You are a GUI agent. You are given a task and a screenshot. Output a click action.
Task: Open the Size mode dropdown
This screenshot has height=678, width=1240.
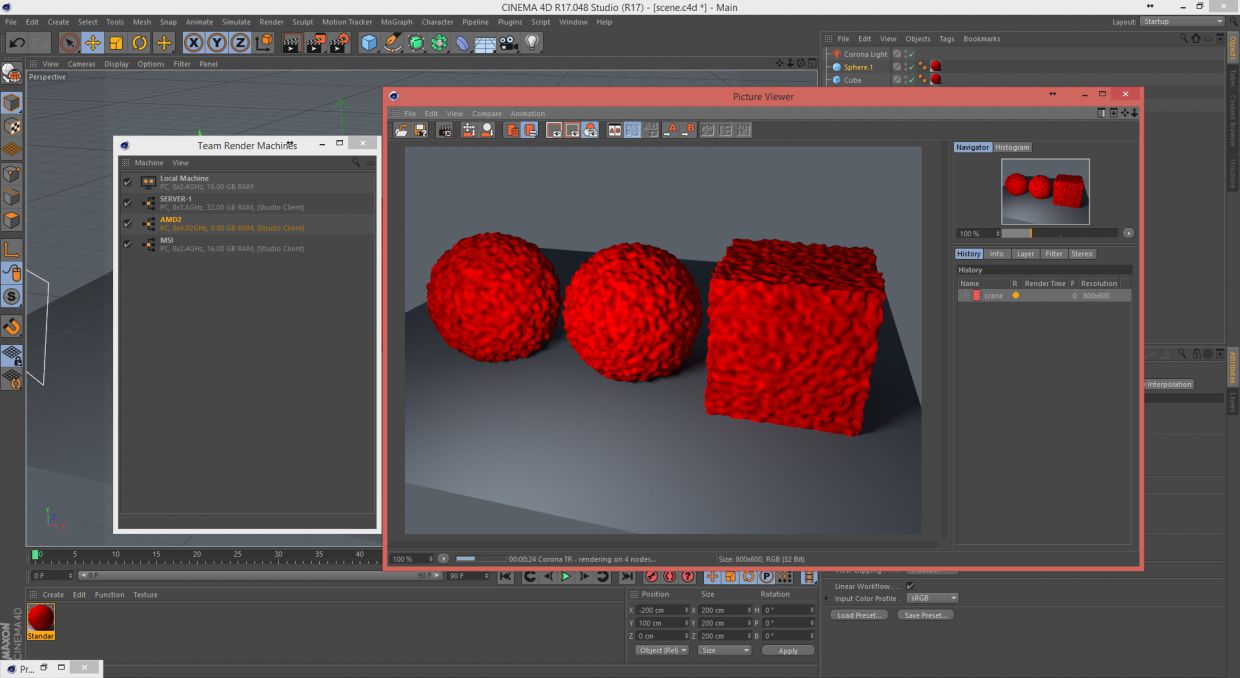tap(724, 650)
